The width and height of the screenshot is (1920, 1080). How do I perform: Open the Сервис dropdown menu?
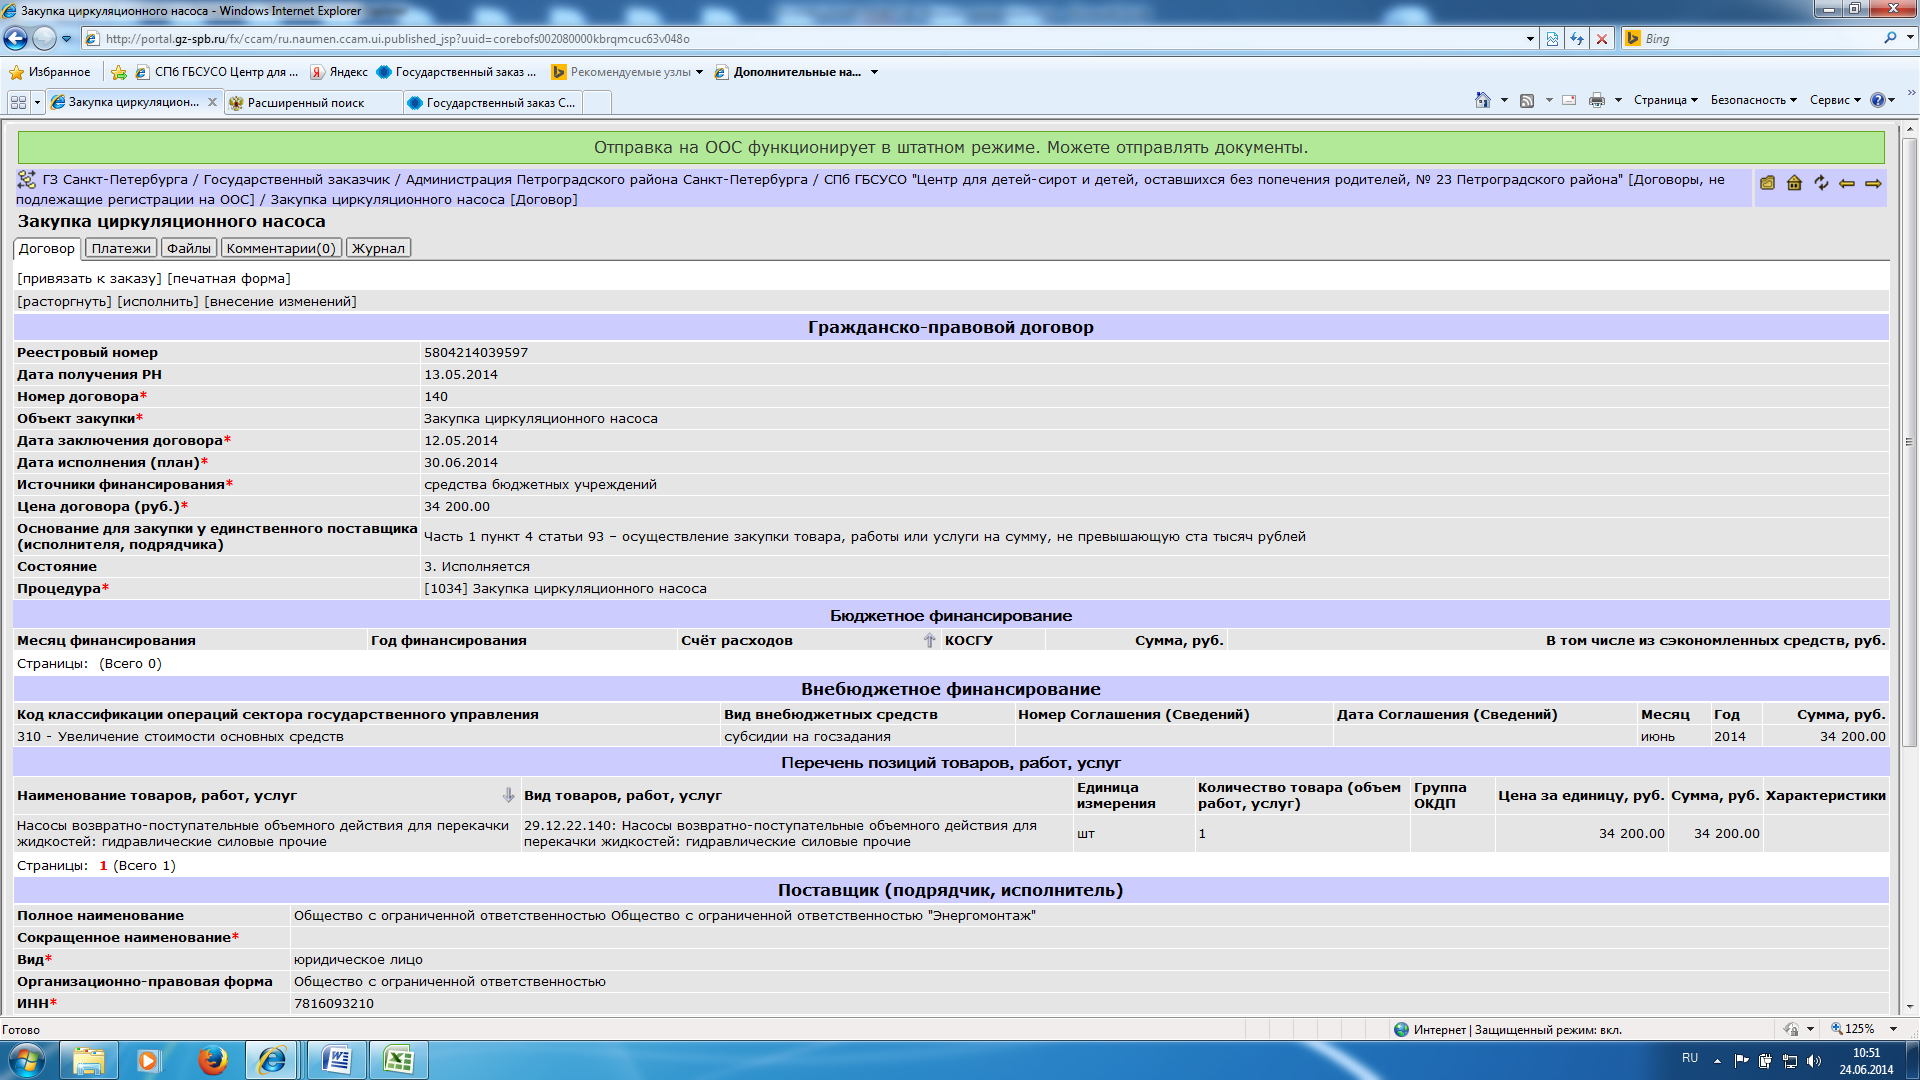click(1834, 100)
